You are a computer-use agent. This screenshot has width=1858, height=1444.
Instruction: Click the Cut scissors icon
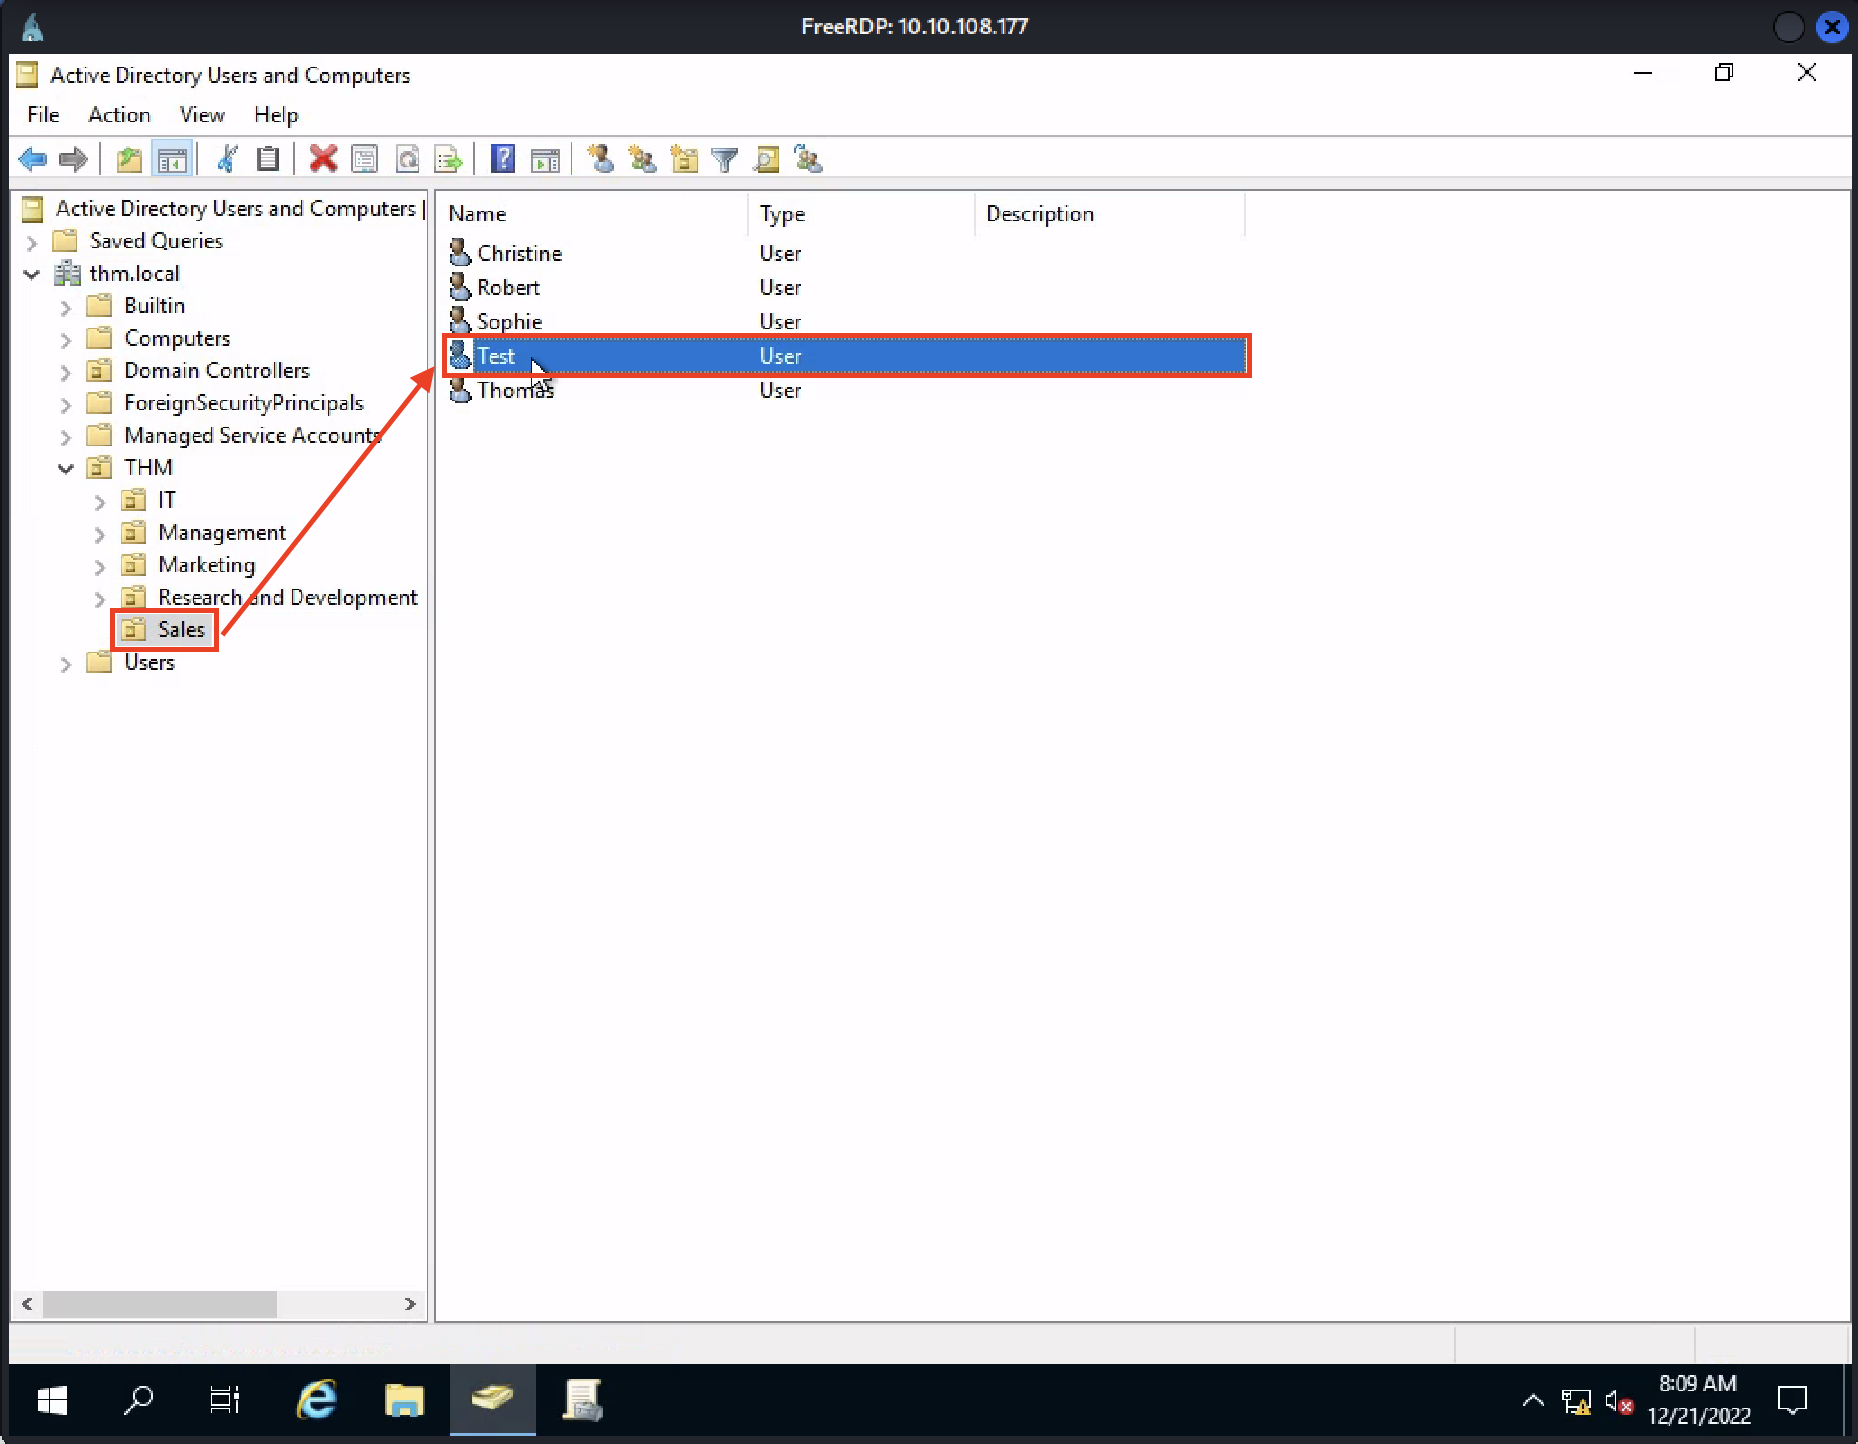[x=227, y=159]
